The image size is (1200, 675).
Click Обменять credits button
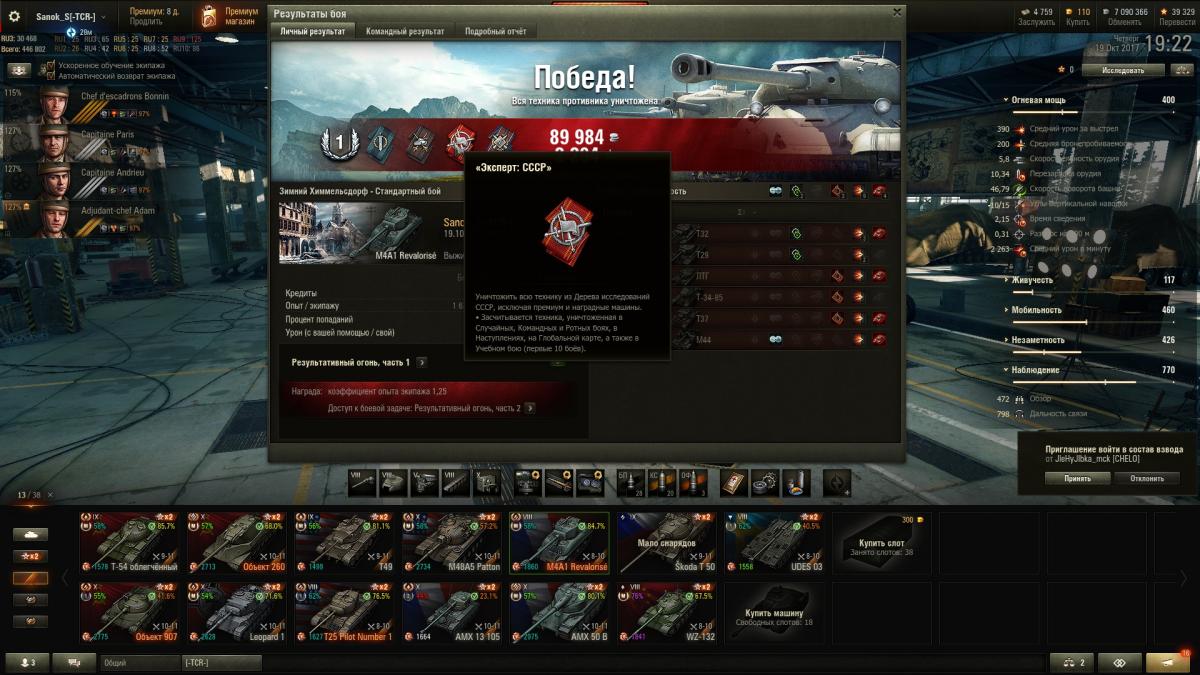(1125, 22)
